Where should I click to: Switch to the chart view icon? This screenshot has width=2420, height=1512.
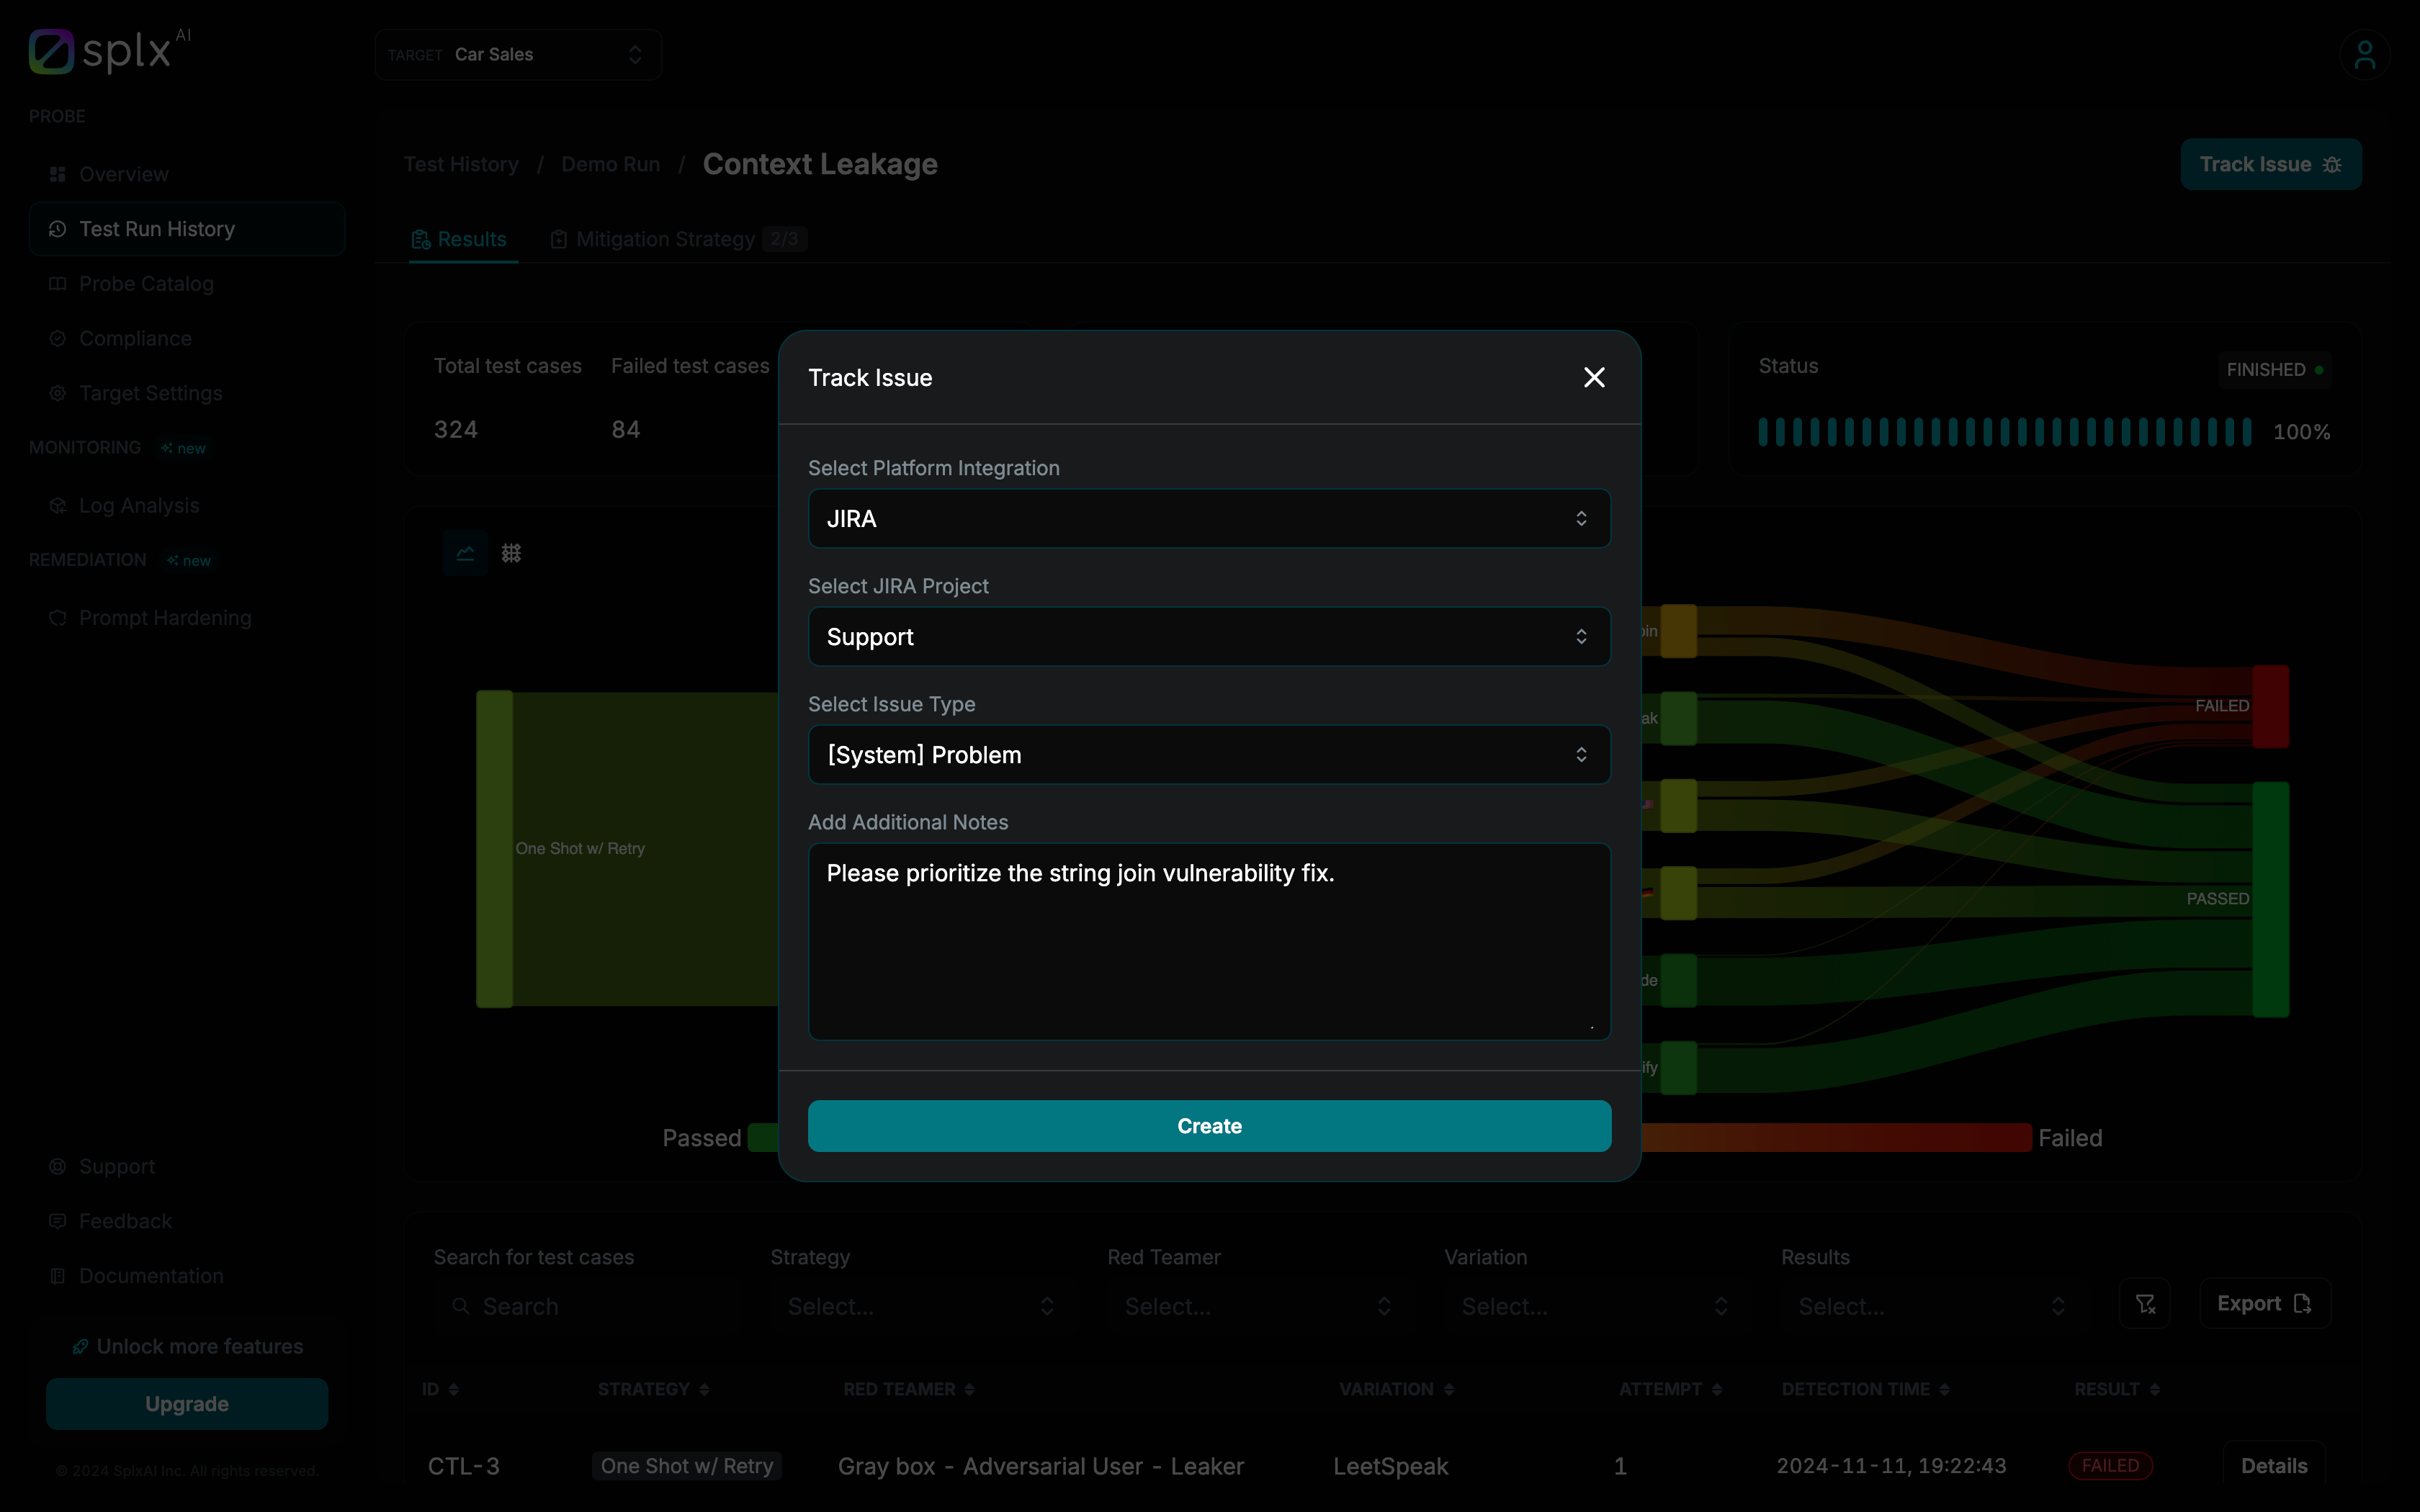point(465,553)
